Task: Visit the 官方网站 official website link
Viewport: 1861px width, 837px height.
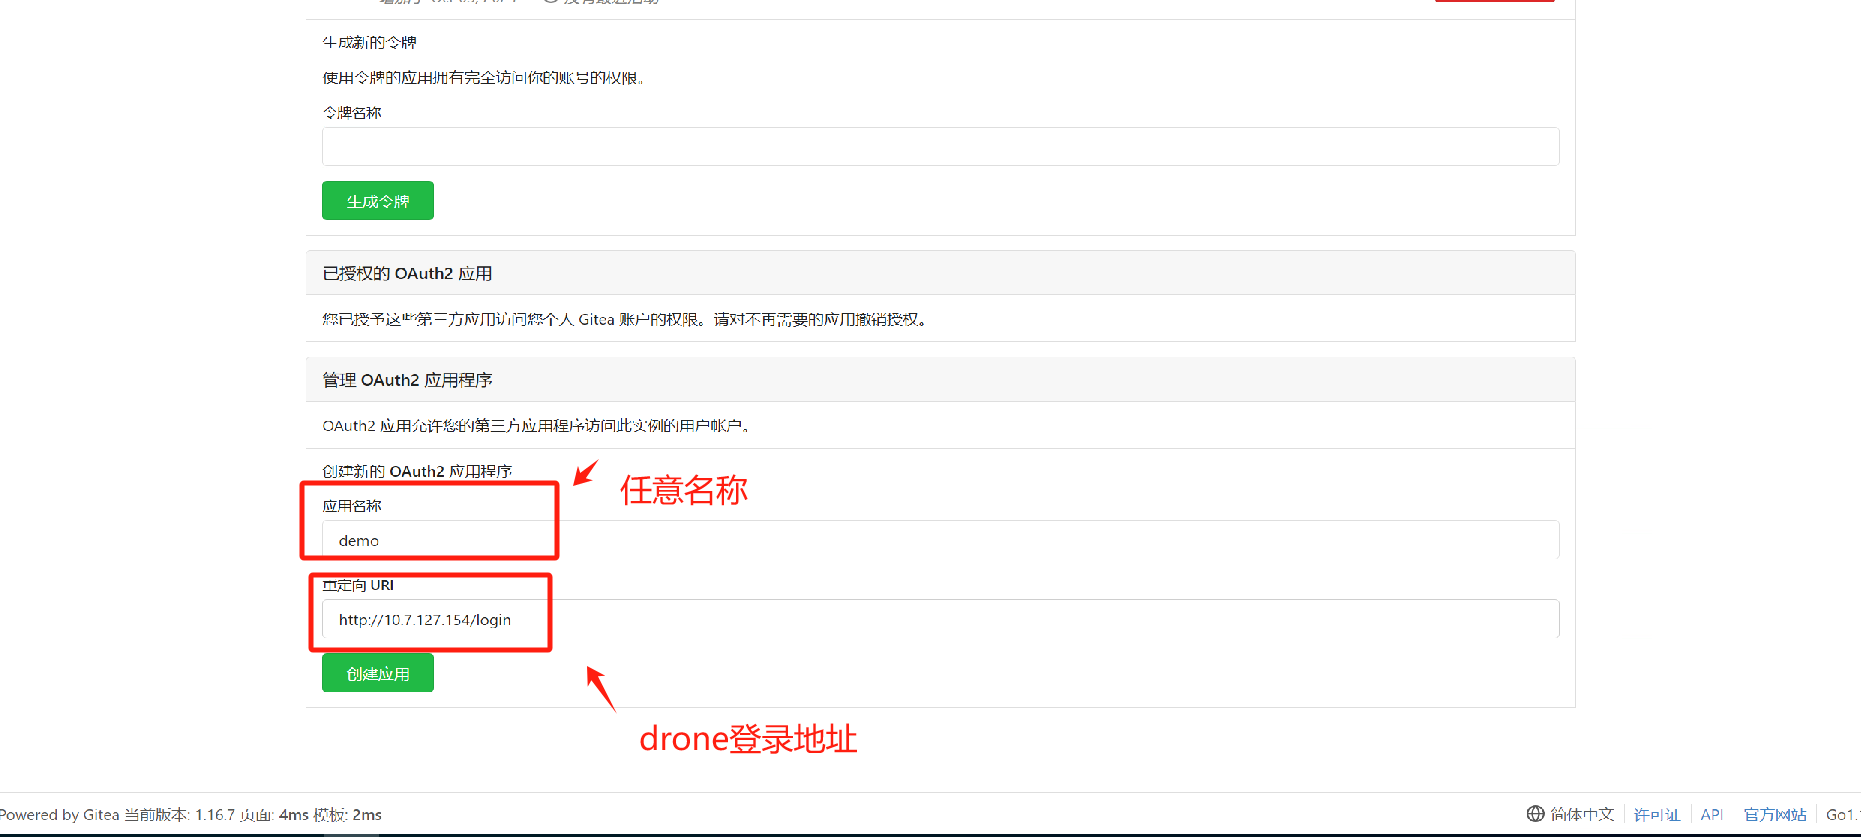Action: (x=1774, y=814)
